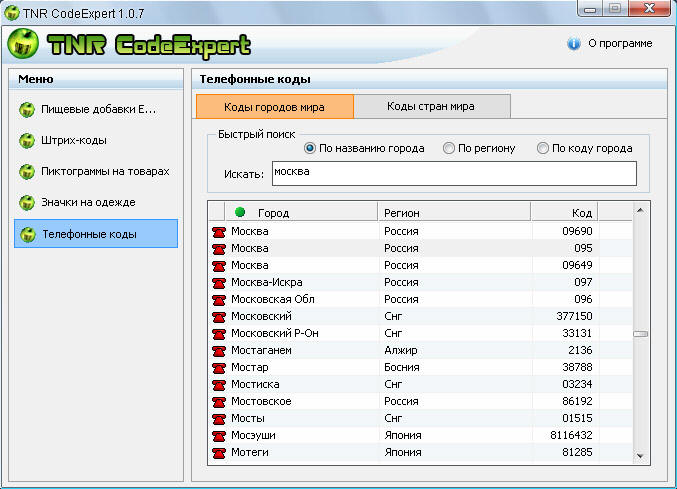This screenshot has height=489, width=677.
Task: Switch to the Коды городов мира tab
Action: click(x=275, y=107)
